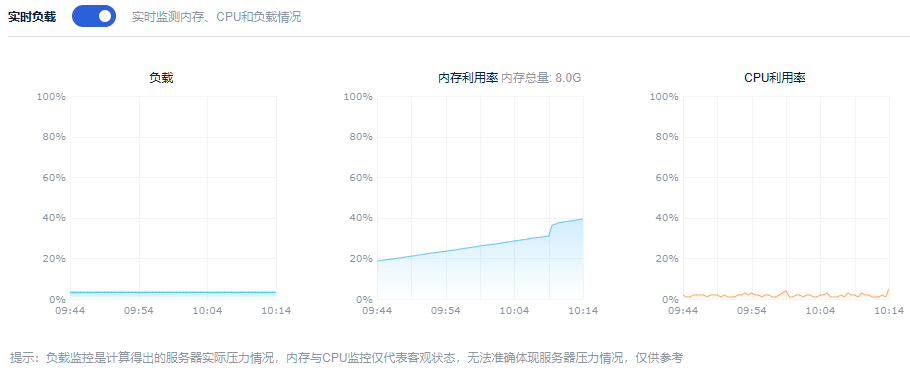Screen dimensions: 910x376
Task: Click the 内存总量 8.0G label
Action: pyautogui.click(x=541, y=78)
